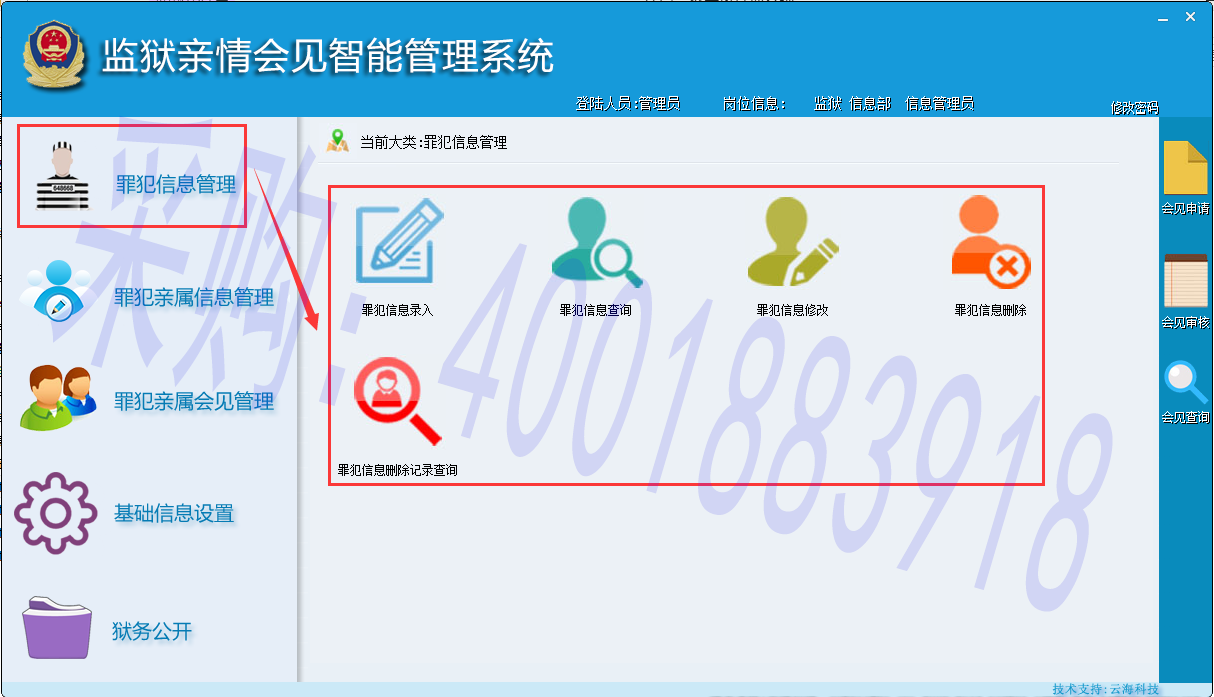Click the 岗位信息 label
Image resolution: width=1214 pixels, height=697 pixels.
coord(754,103)
